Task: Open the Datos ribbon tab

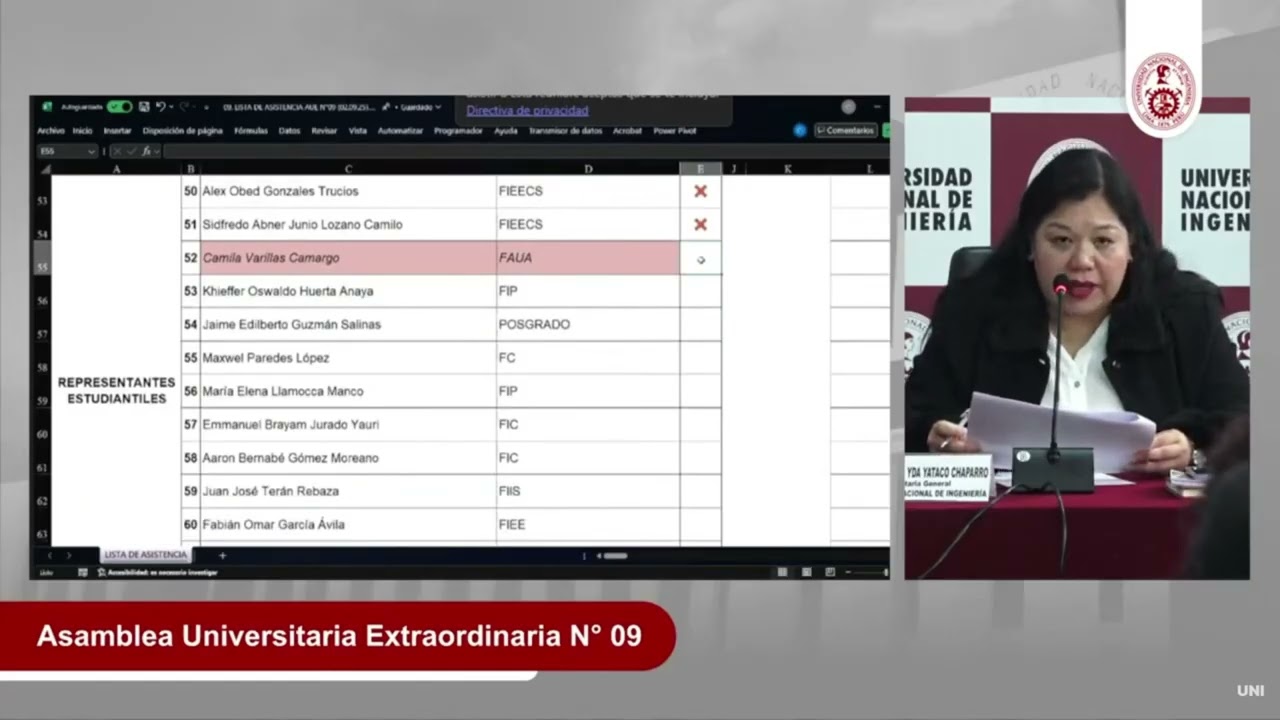Action: click(289, 131)
